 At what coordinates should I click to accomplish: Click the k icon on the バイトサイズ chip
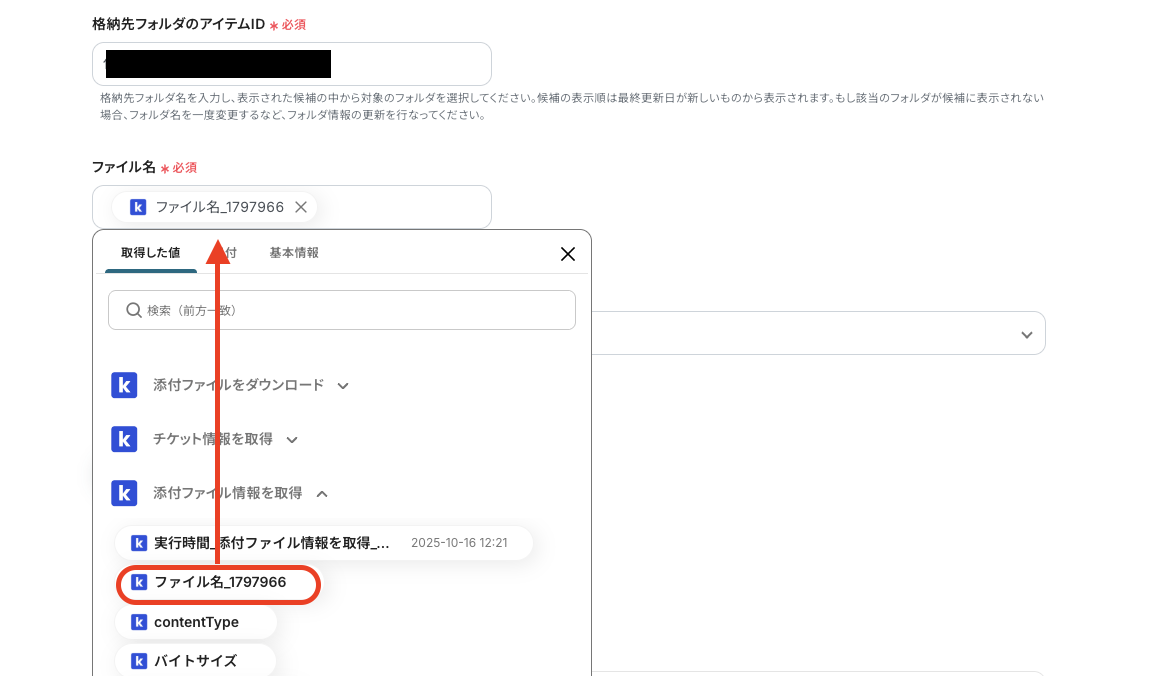click(x=137, y=660)
